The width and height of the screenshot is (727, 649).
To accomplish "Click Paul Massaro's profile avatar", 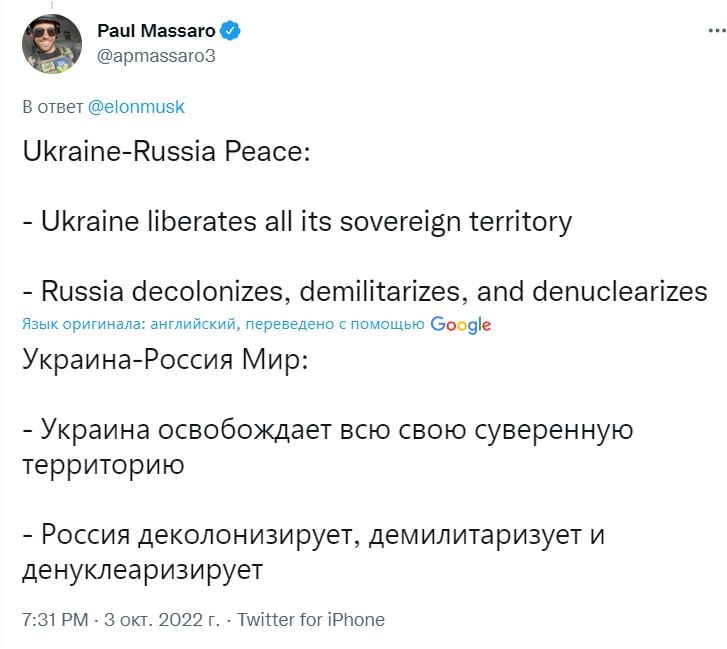I will [x=52, y=44].
